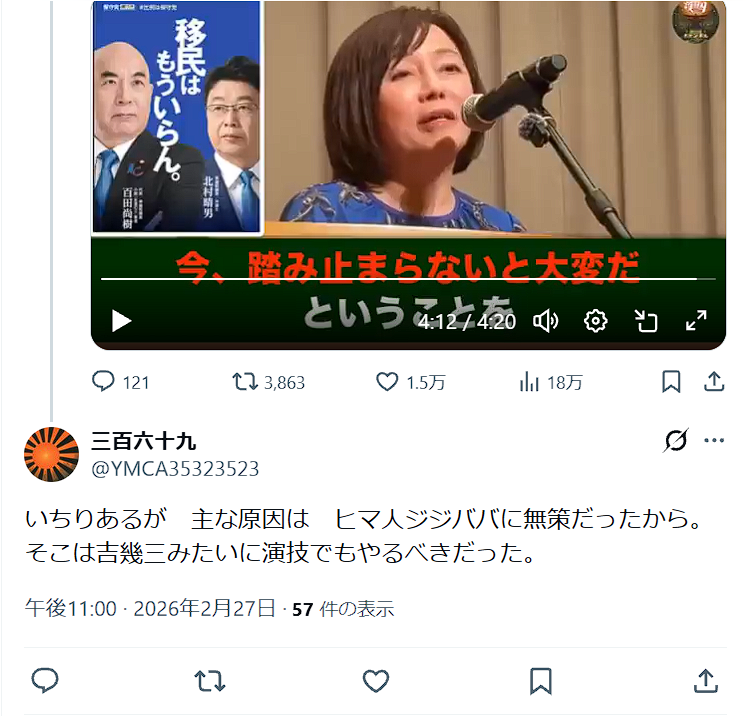Like the post showing 1.5万 likes
Image resolution: width=748 pixels, height=716 pixels.
tap(410, 382)
